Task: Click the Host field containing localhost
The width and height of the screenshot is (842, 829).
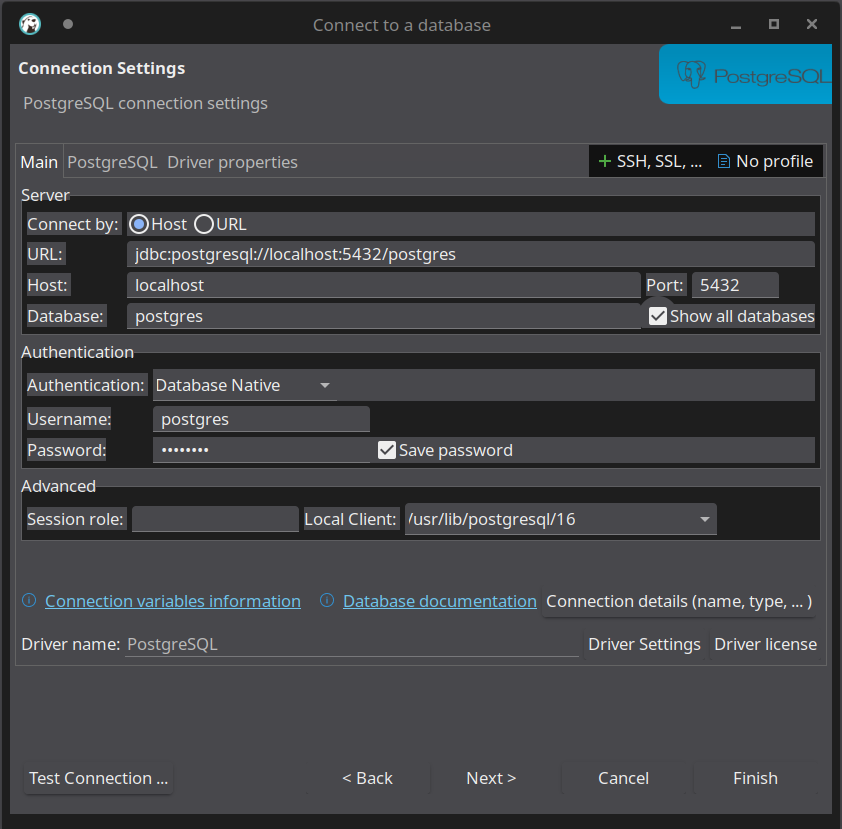Action: point(384,285)
